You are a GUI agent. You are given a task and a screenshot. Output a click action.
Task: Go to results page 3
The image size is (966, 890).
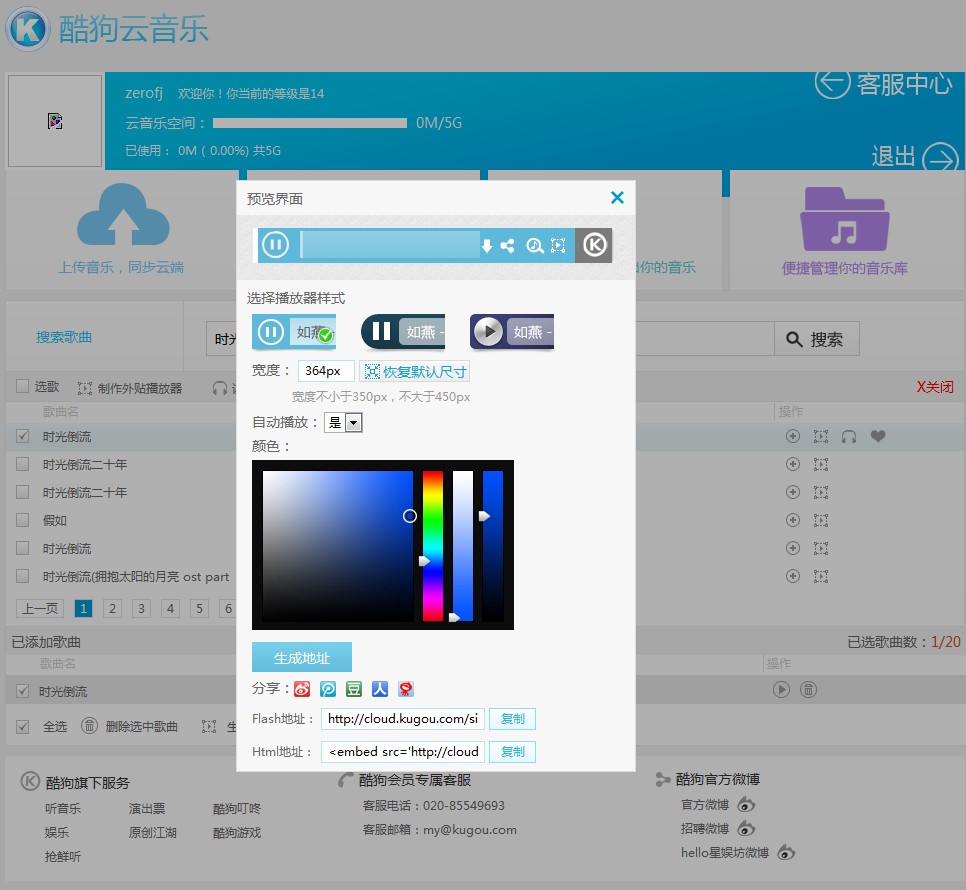[141, 609]
